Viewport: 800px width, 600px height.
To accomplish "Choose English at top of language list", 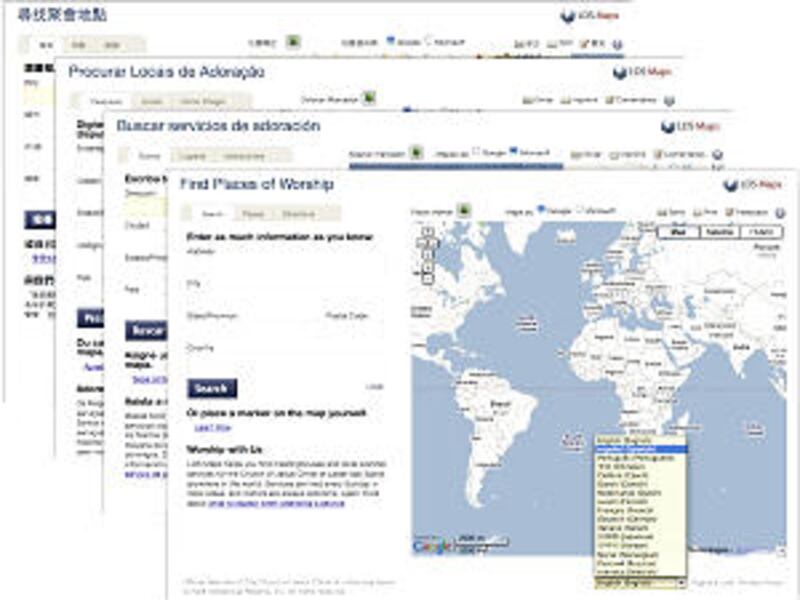I will 641,440.
